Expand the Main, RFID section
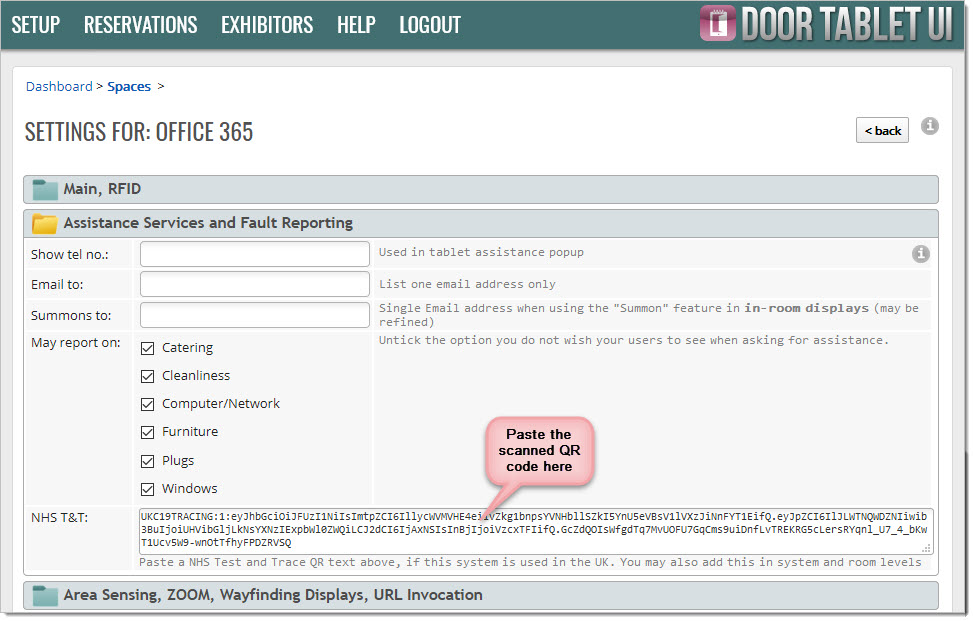The image size is (973, 621). click(480, 189)
